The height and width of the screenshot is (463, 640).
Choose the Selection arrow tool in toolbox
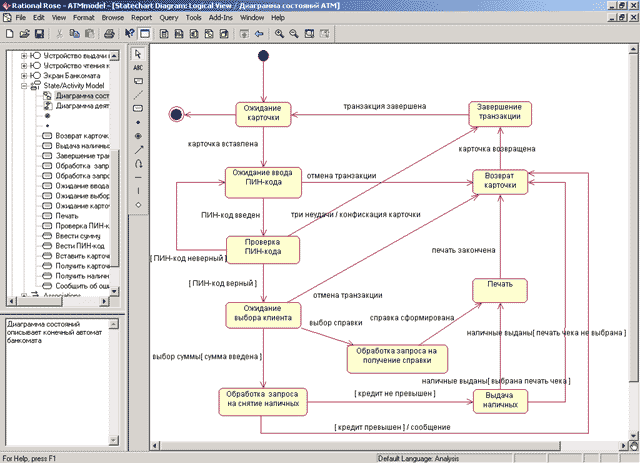138,54
